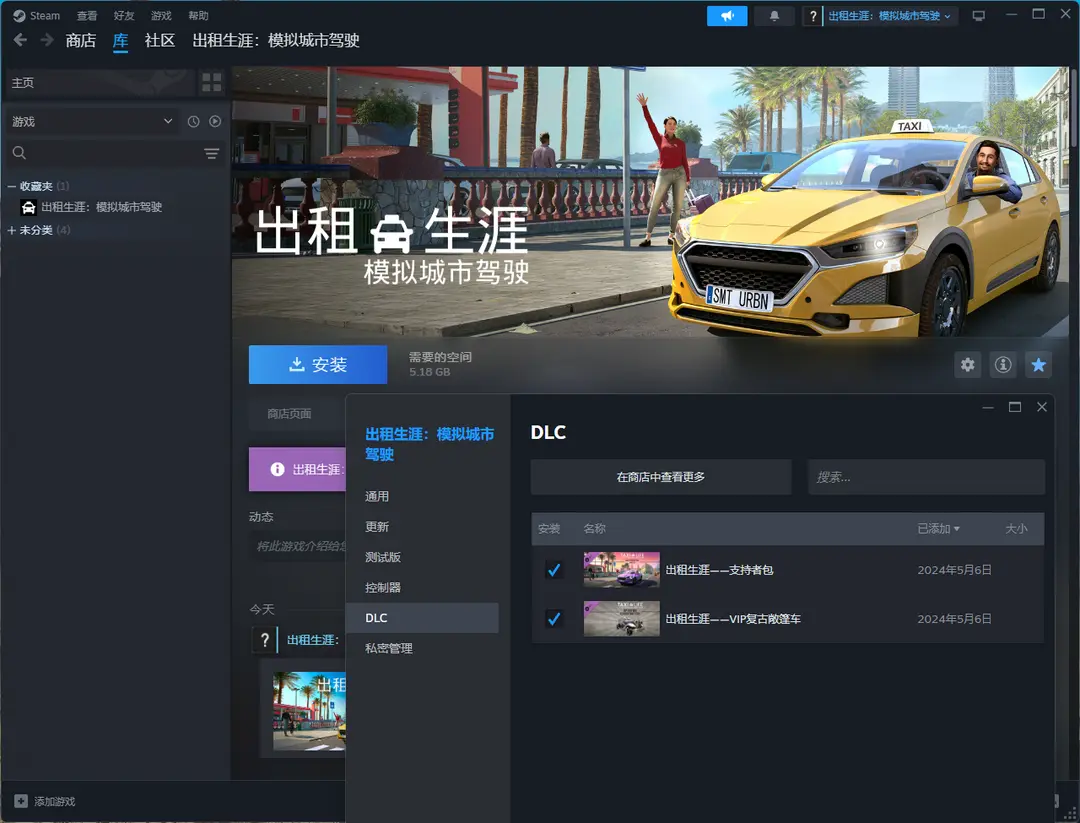
Task: Select 更新 in properties sidebar
Action: (x=422, y=526)
